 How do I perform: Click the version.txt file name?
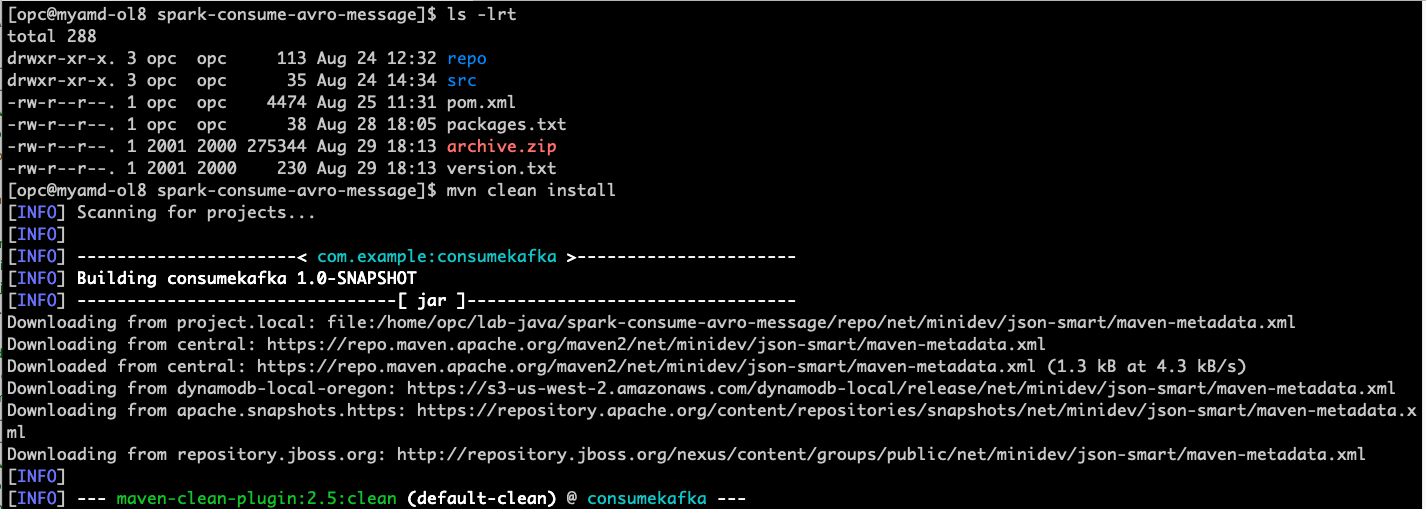501,169
